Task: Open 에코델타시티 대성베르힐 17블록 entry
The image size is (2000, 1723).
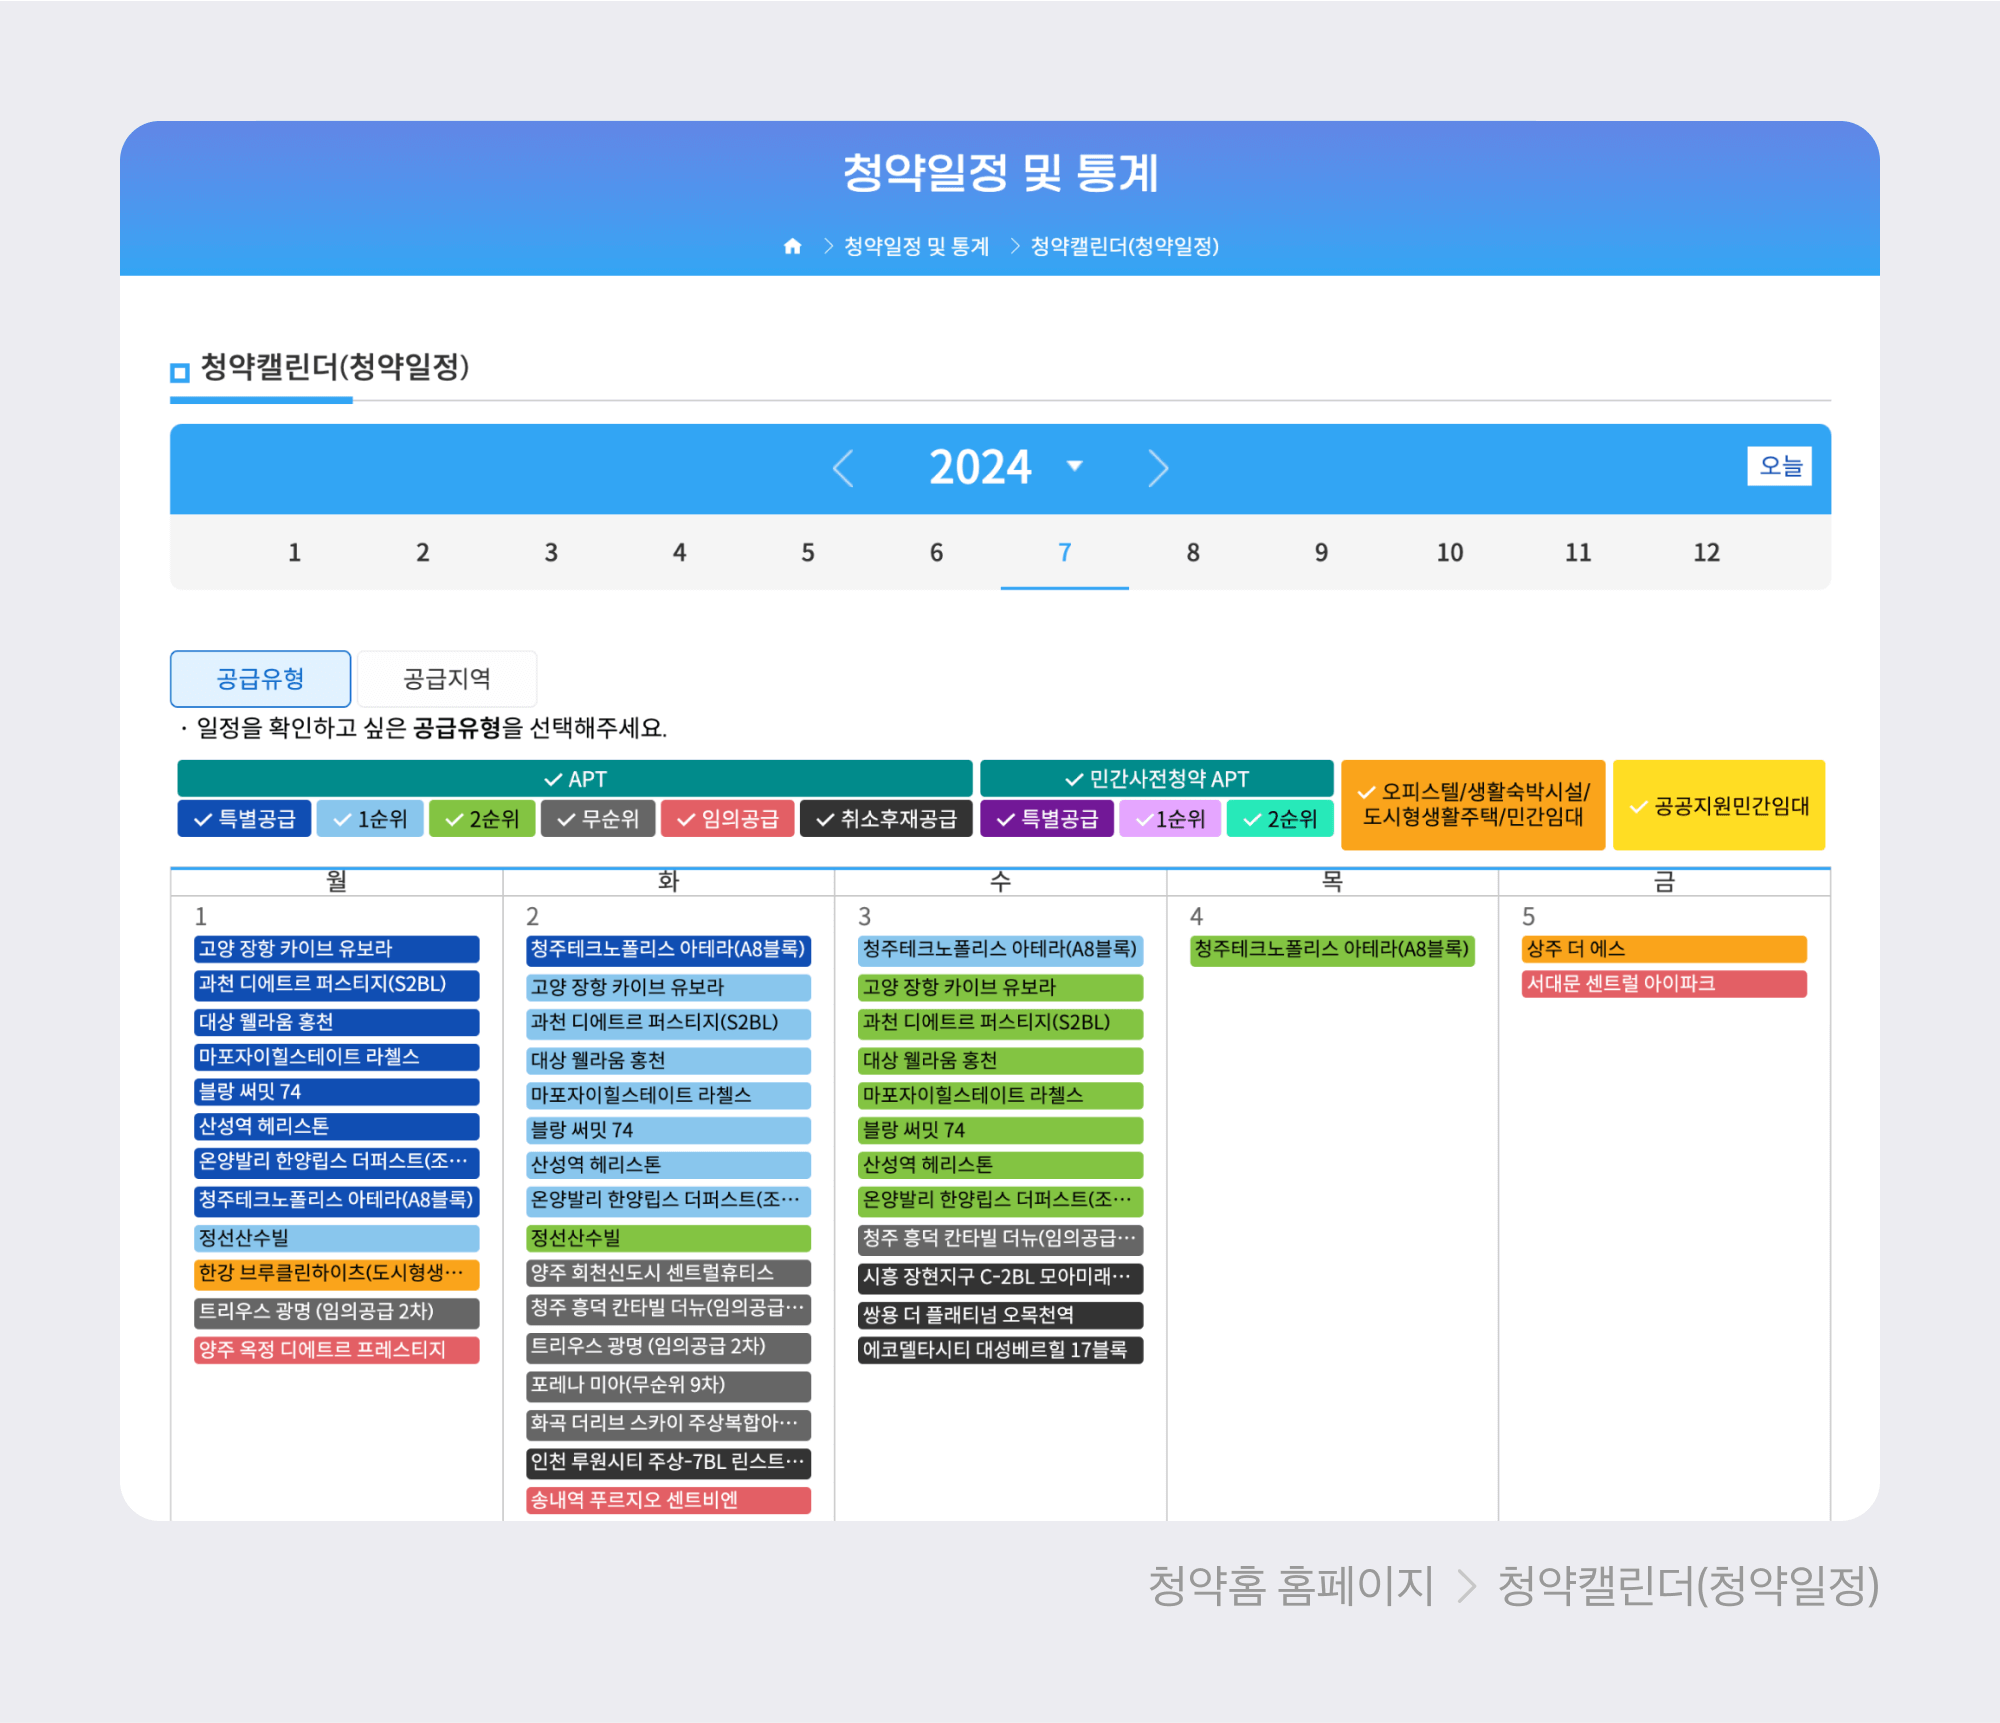Action: tap(999, 1350)
